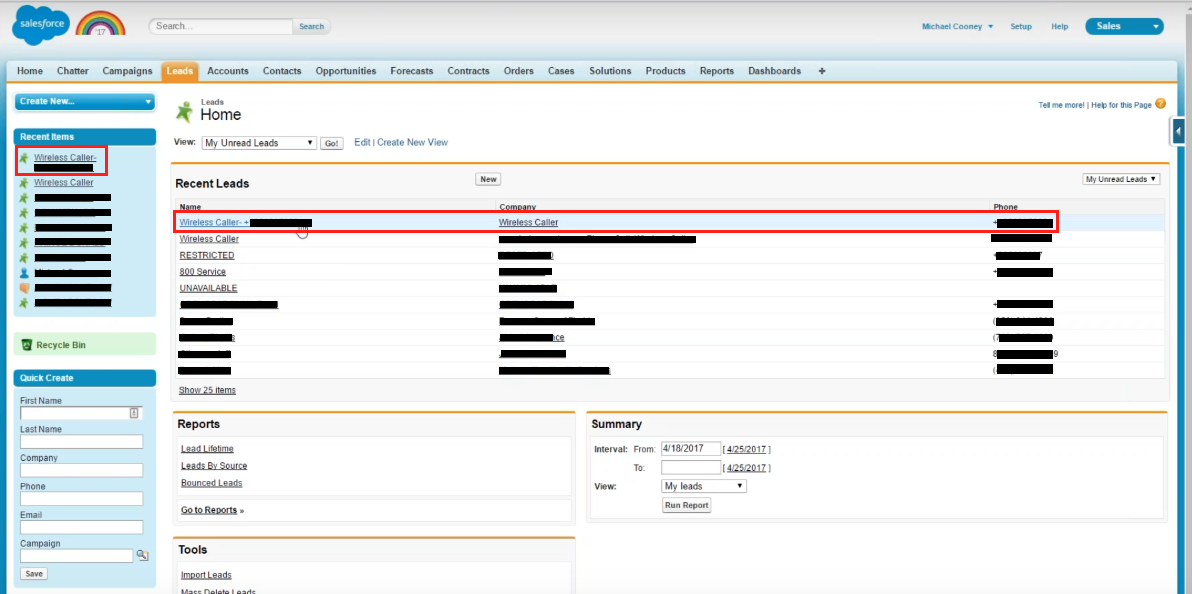Screen dimensions: 1192x594
Task: Open the My leads summary view dropdown
Action: pos(705,486)
